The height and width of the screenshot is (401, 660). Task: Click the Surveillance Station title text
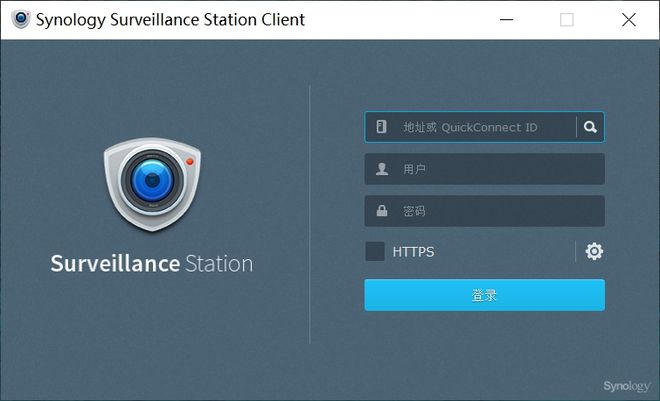click(152, 264)
